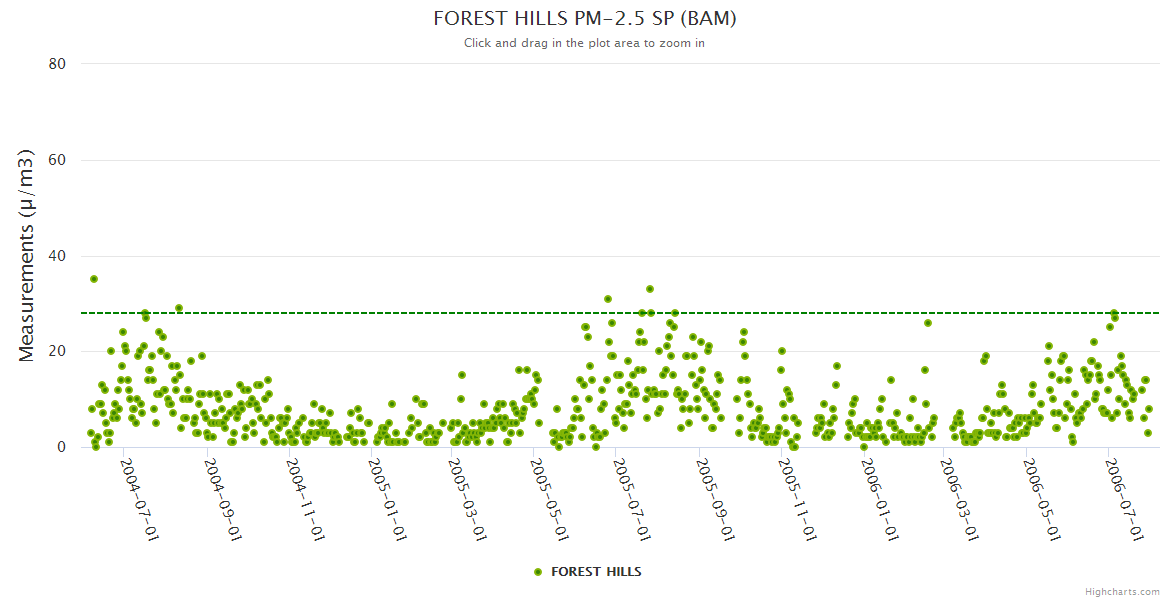Click the 80 y-axis tick label
Viewport: 1170px width, 600px height.
coord(57,64)
